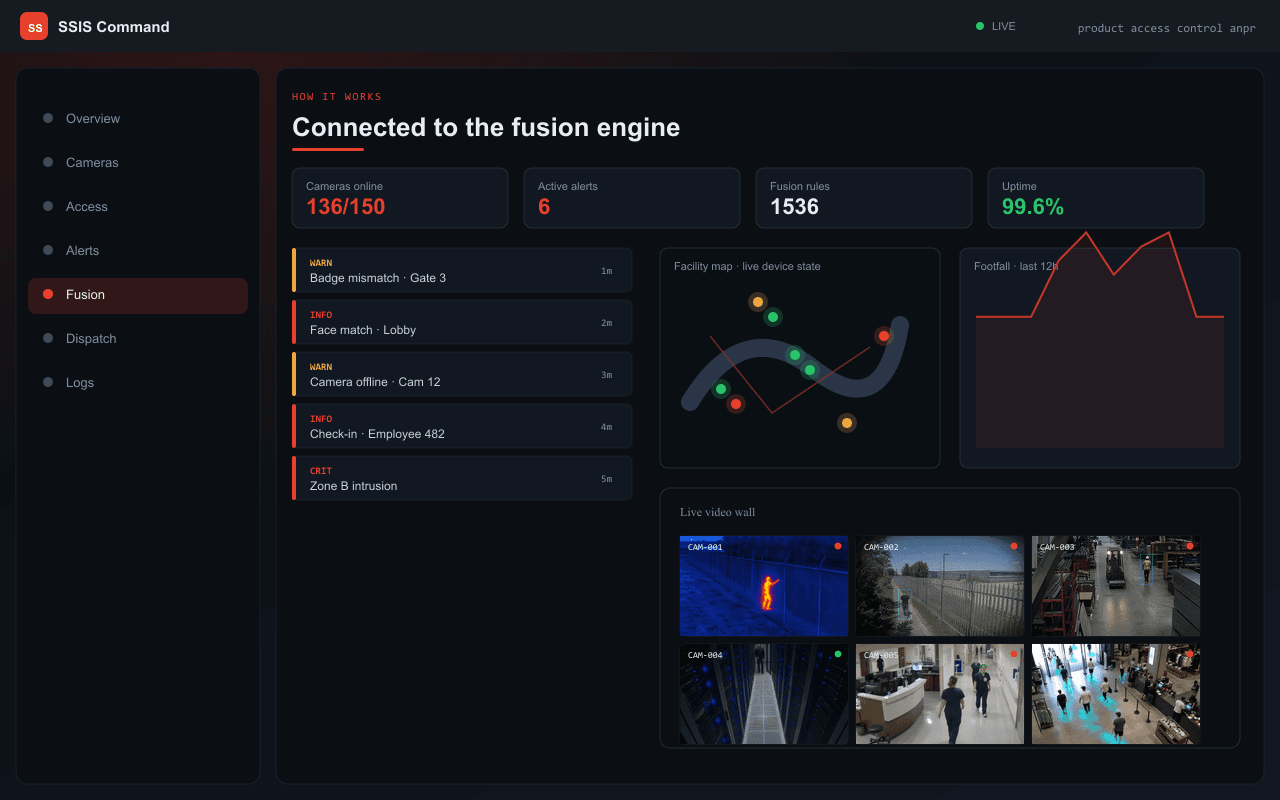Click the red SS app logo

click(x=34, y=26)
